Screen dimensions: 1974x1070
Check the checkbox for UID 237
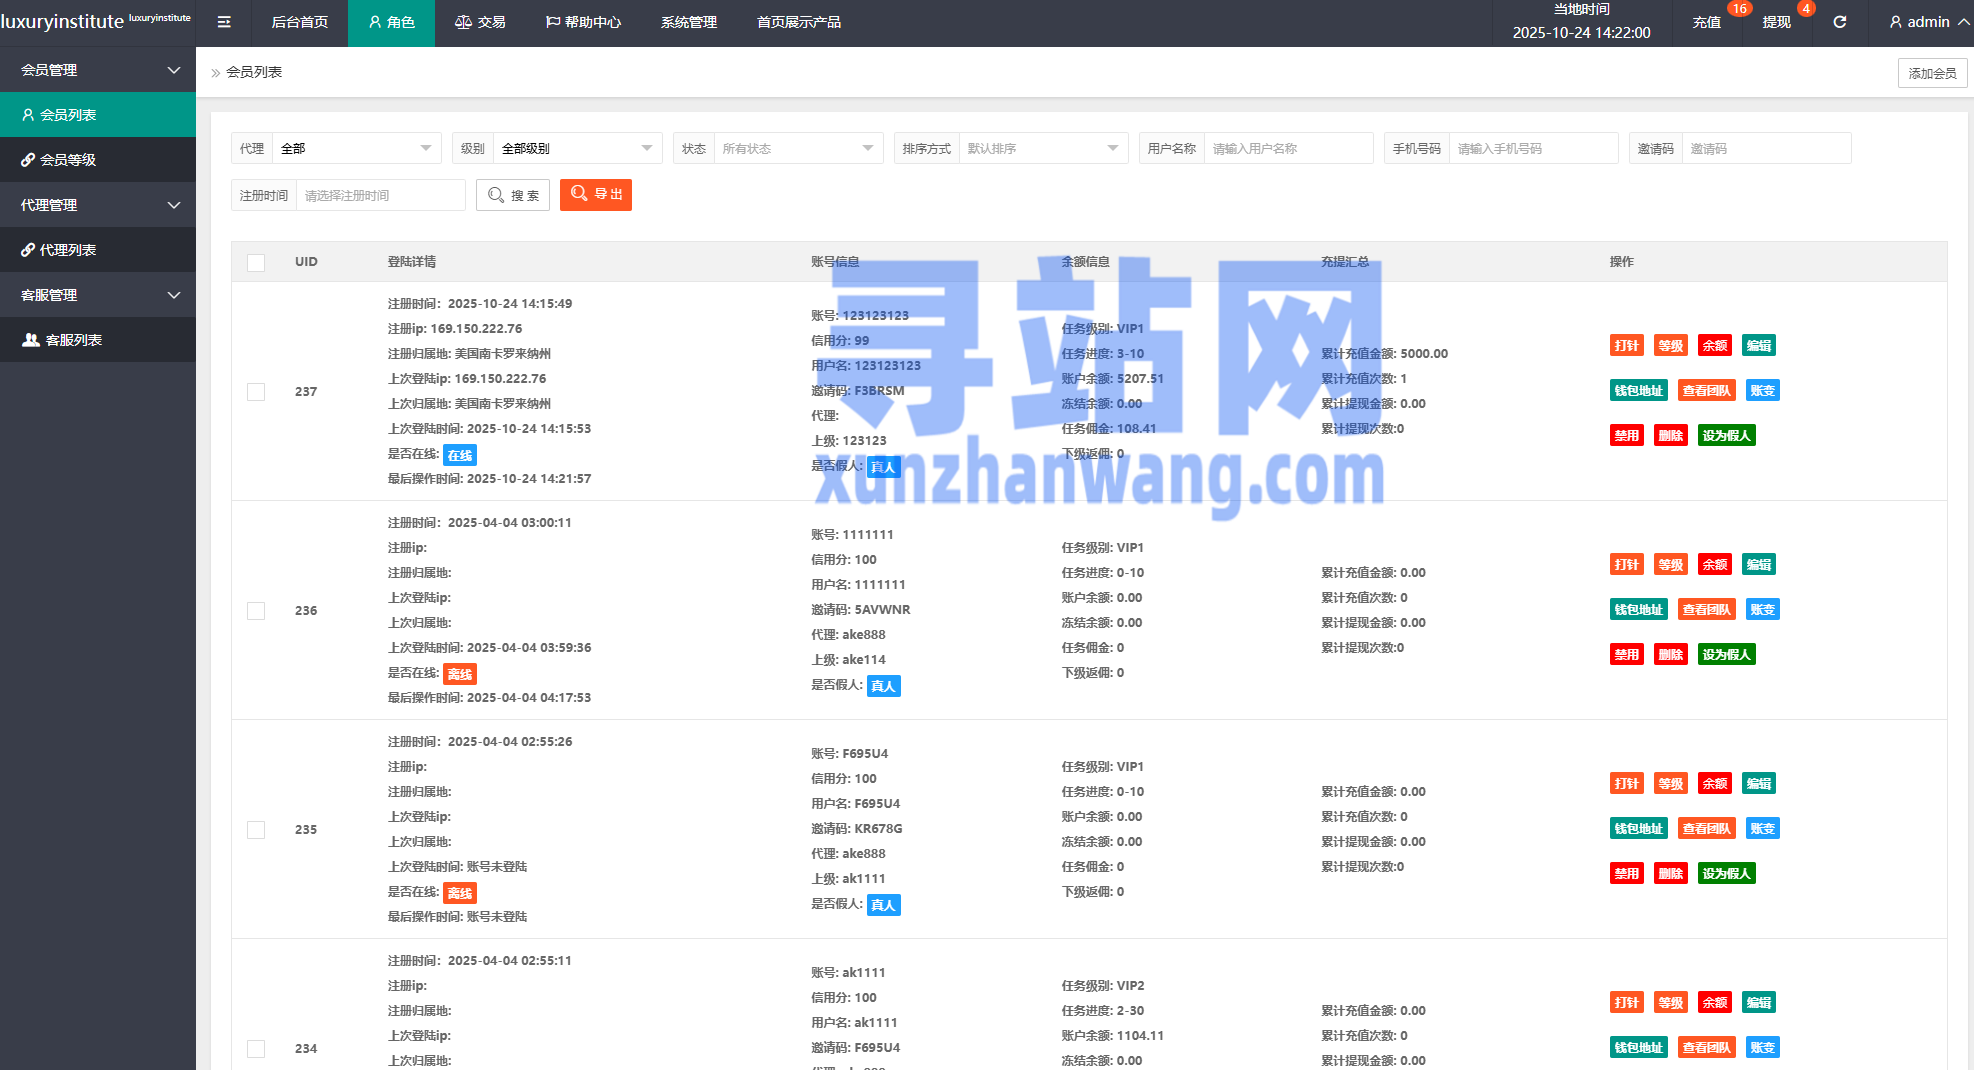(256, 392)
